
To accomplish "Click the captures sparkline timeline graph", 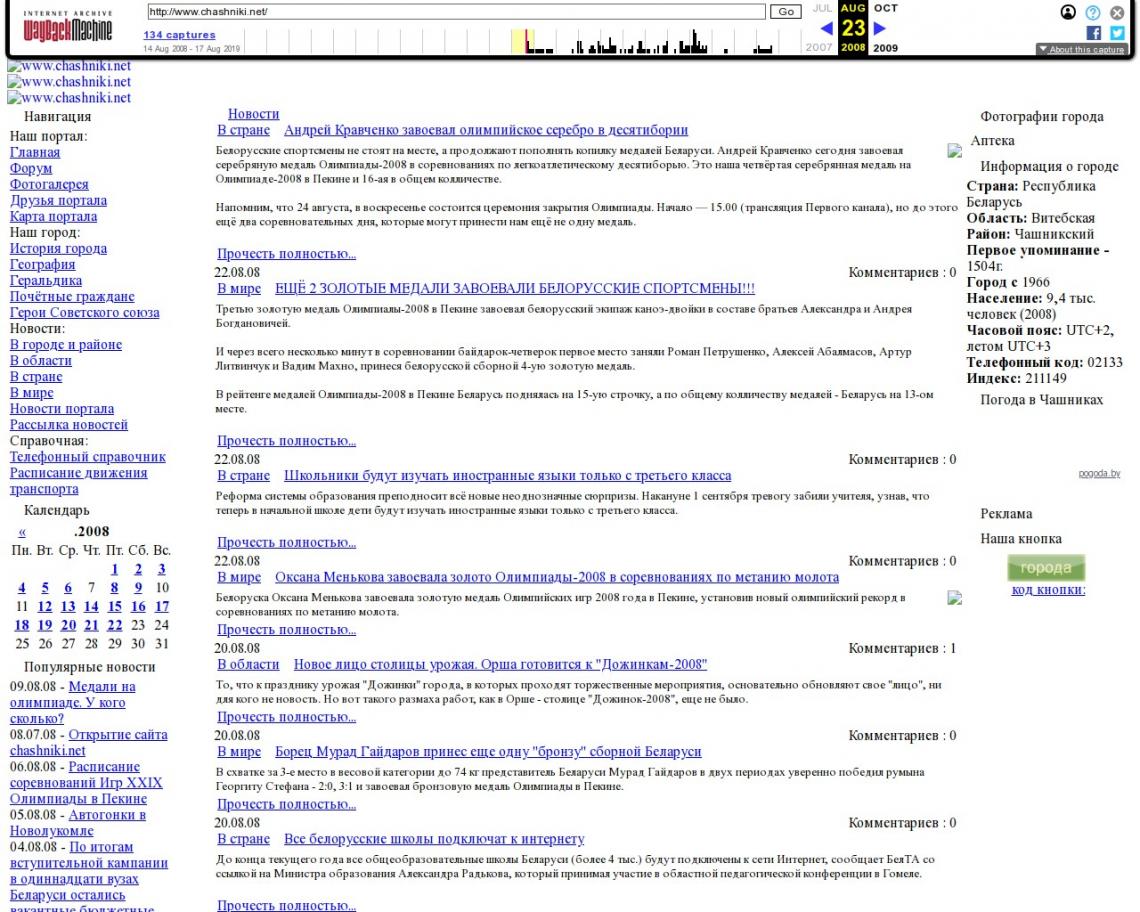I will tap(522, 41).
